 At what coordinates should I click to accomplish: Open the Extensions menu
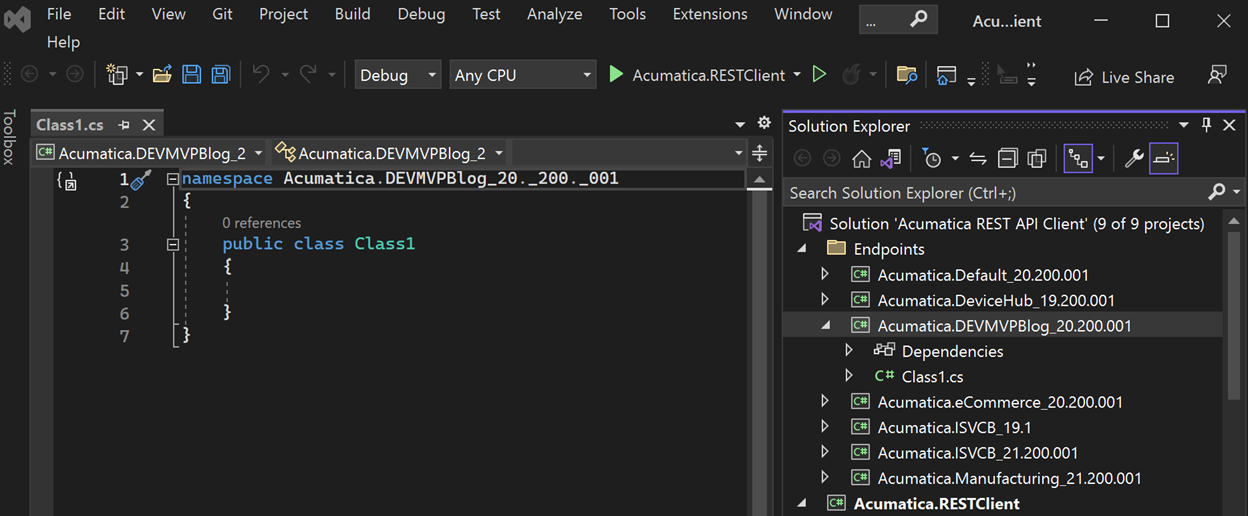(710, 14)
